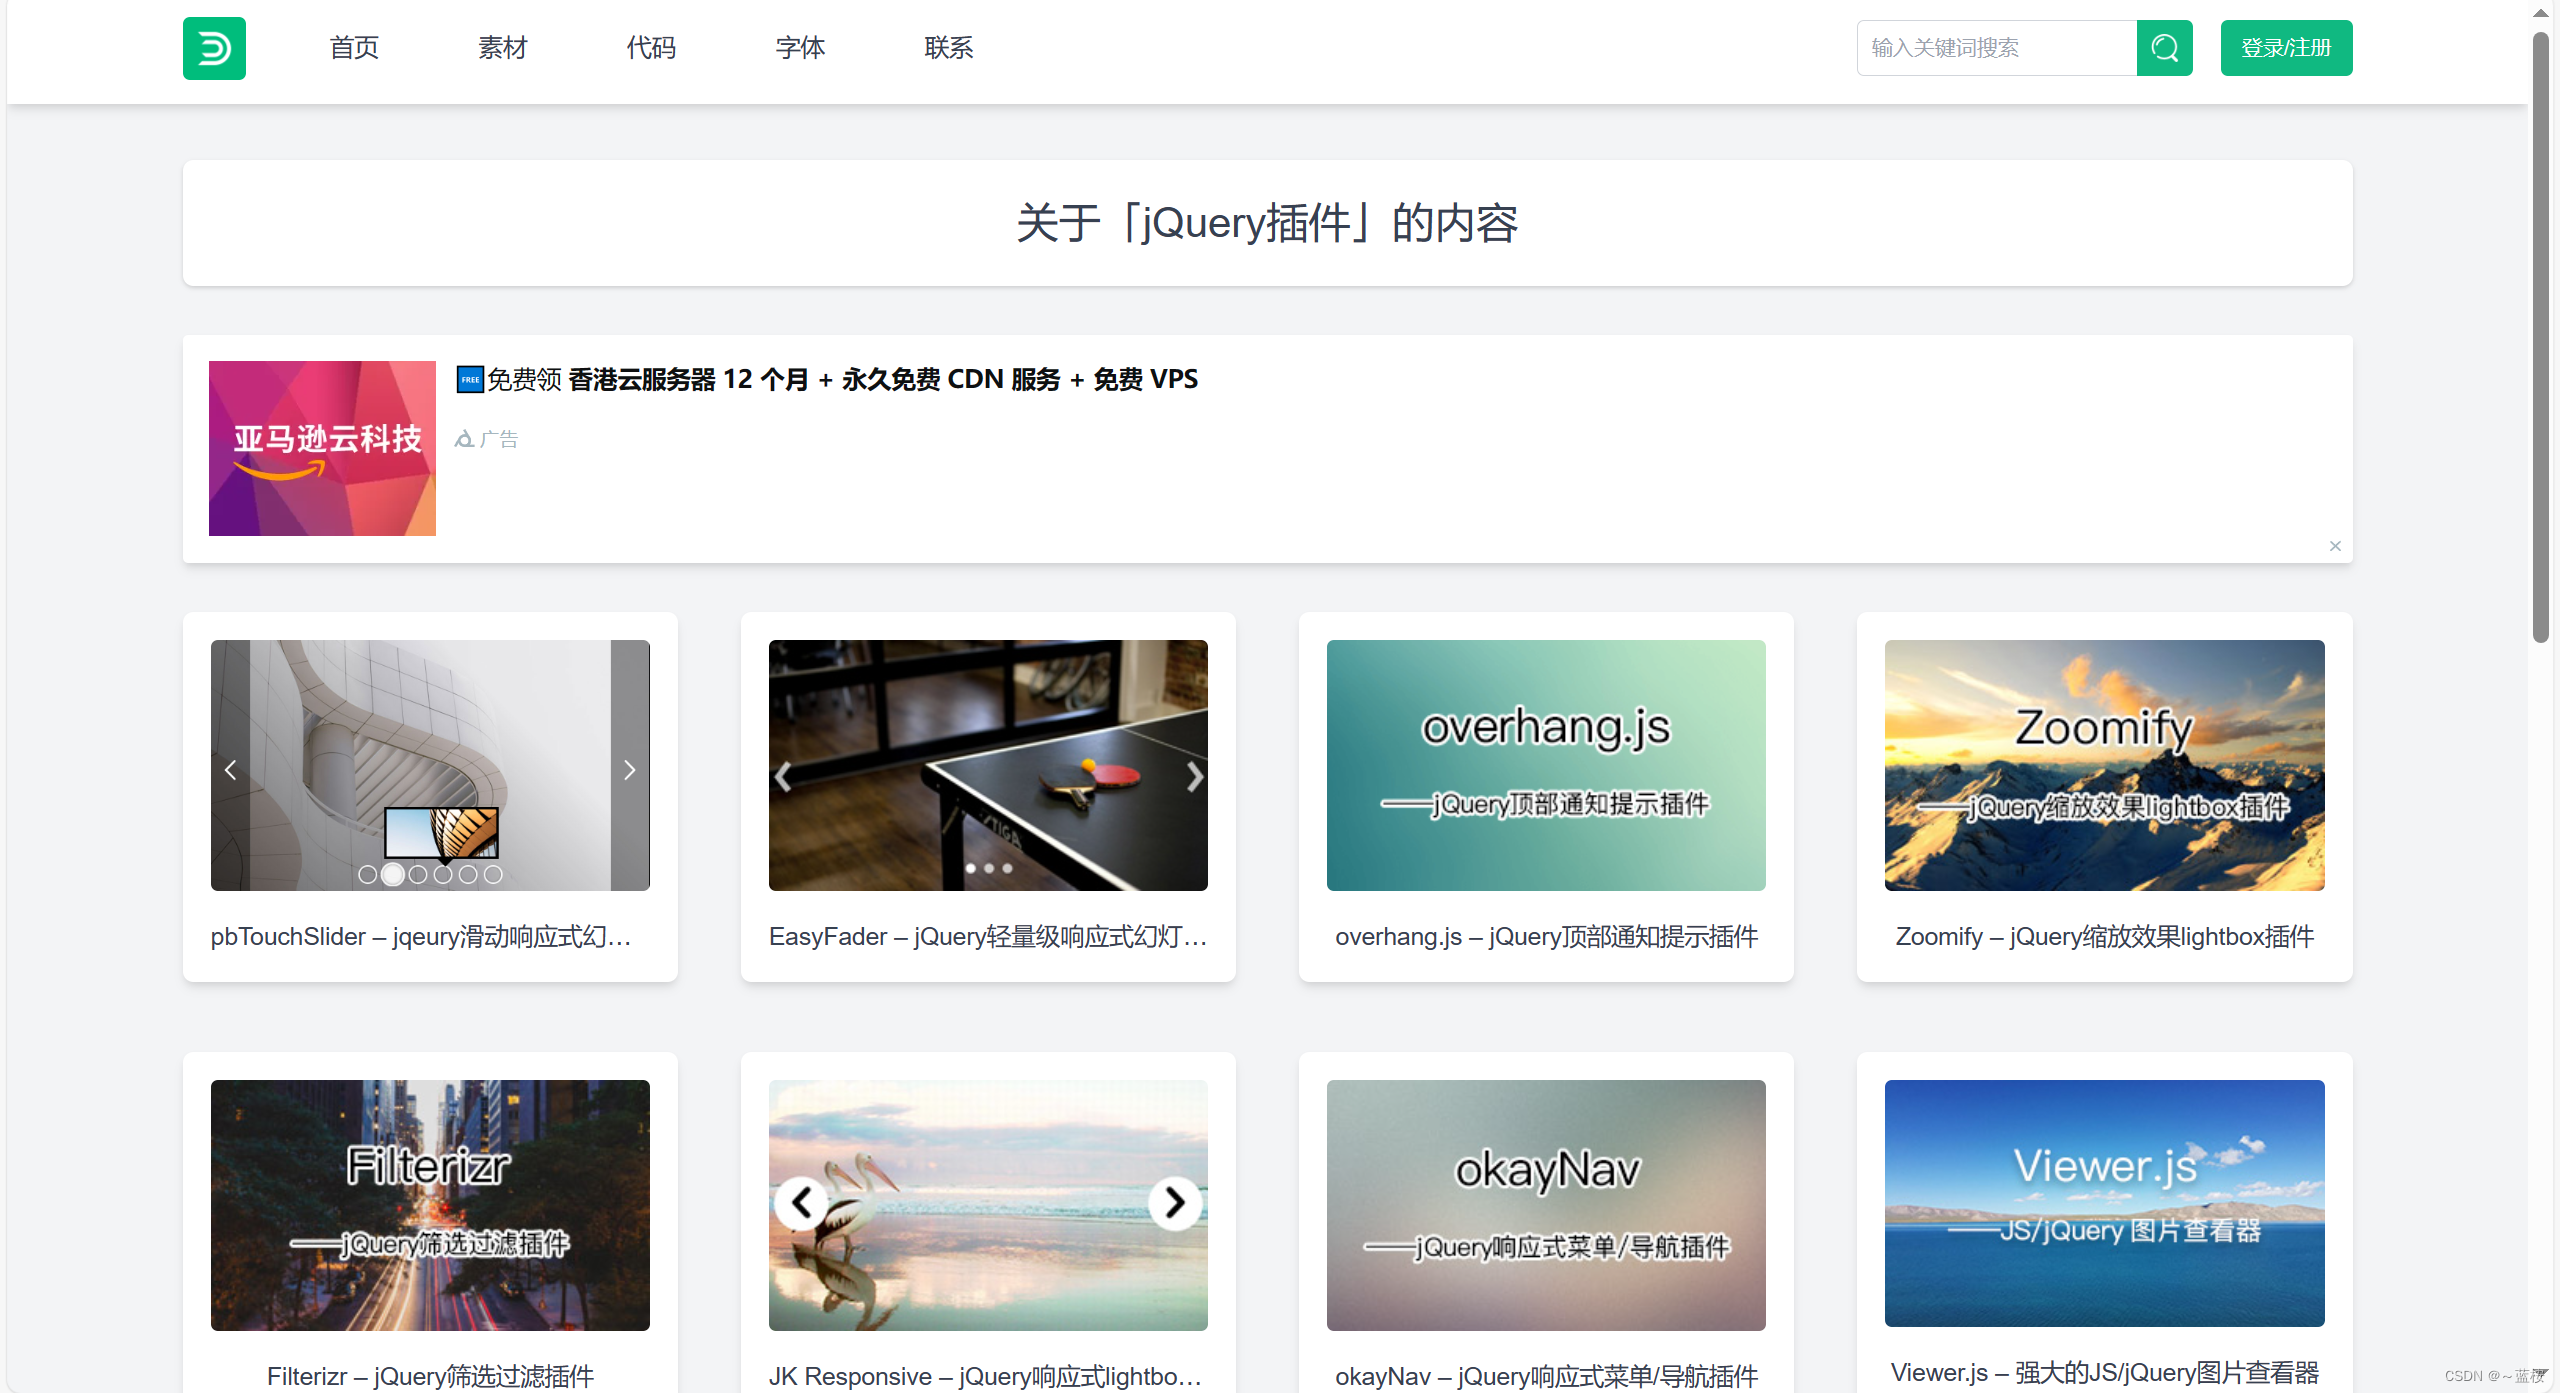2560x1393 pixels.
Task: Click the 广告 ad label text
Action: click(498, 439)
